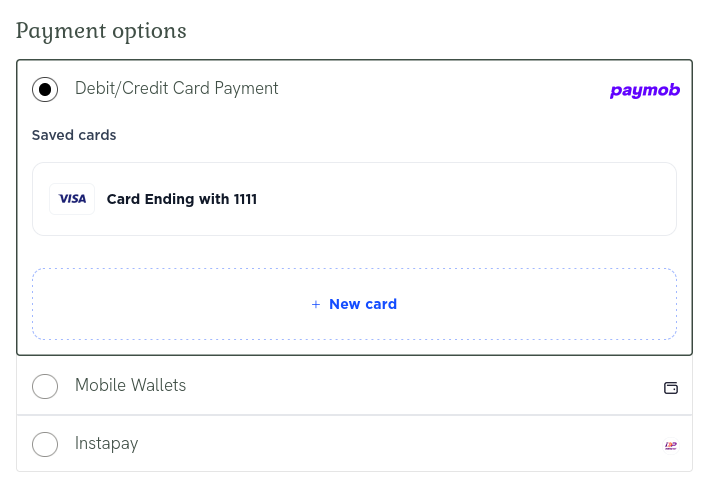Click the Mobile Wallets label text
Image resolution: width=725 pixels, height=498 pixels.
pyautogui.click(x=130, y=386)
